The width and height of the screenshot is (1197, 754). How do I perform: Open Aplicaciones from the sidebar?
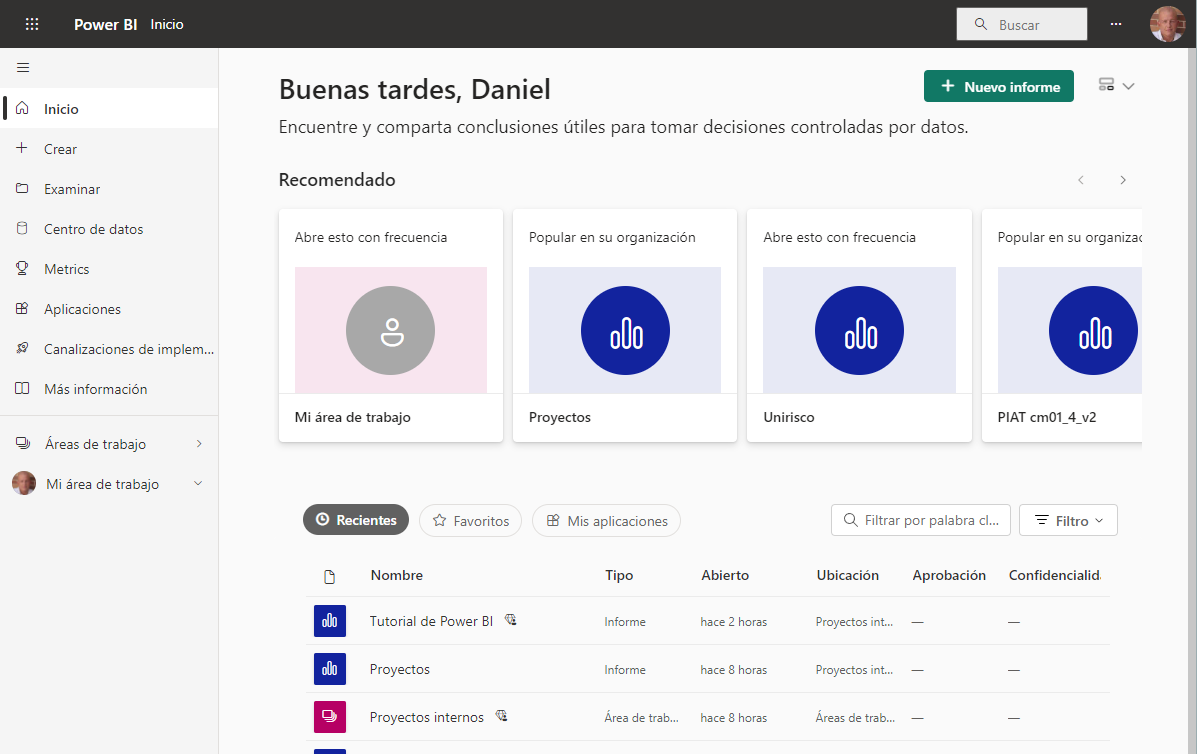pos(82,309)
